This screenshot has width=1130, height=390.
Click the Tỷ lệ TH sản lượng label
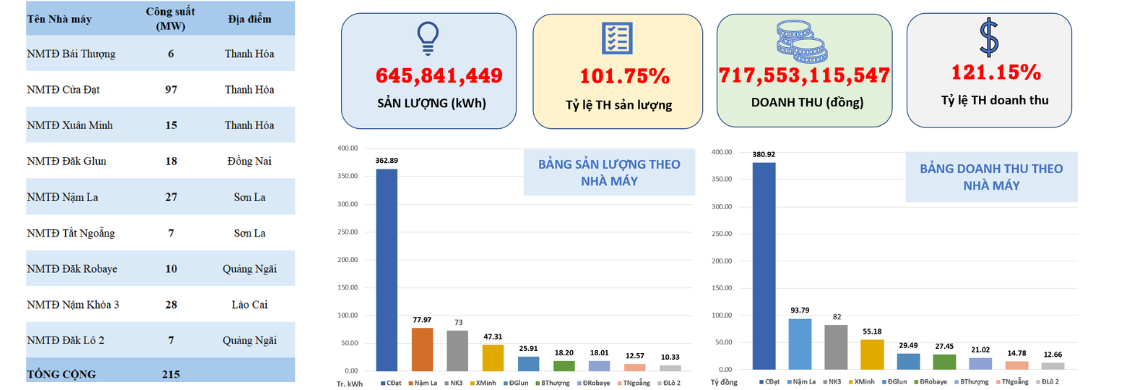coord(618,105)
